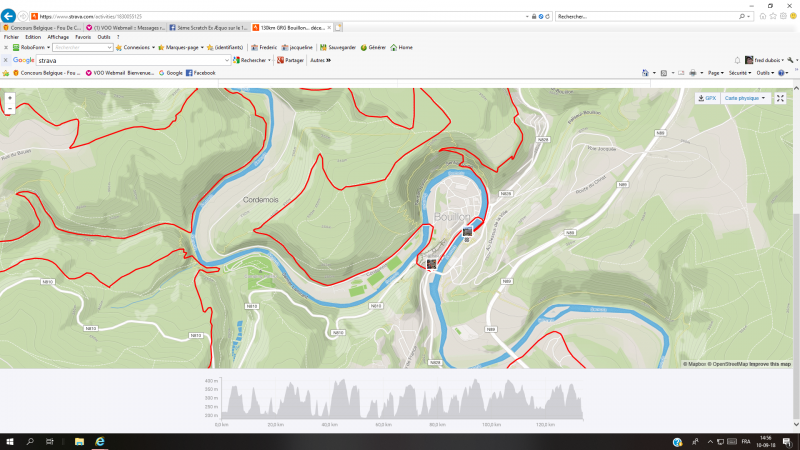Close the RoboForm toolbar
The width and height of the screenshot is (800, 450).
tap(6, 47)
